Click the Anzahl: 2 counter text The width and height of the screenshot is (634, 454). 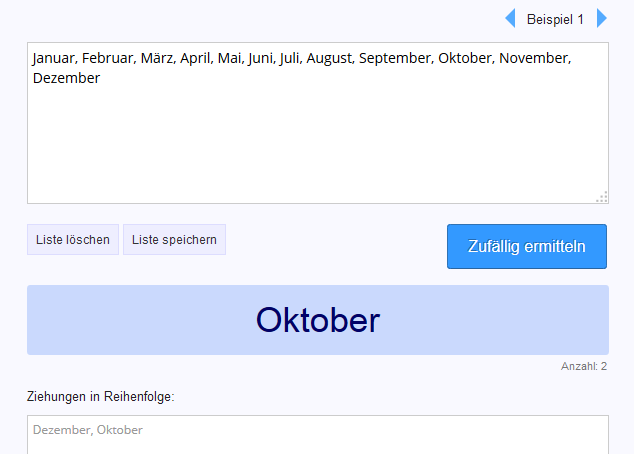coord(584,367)
